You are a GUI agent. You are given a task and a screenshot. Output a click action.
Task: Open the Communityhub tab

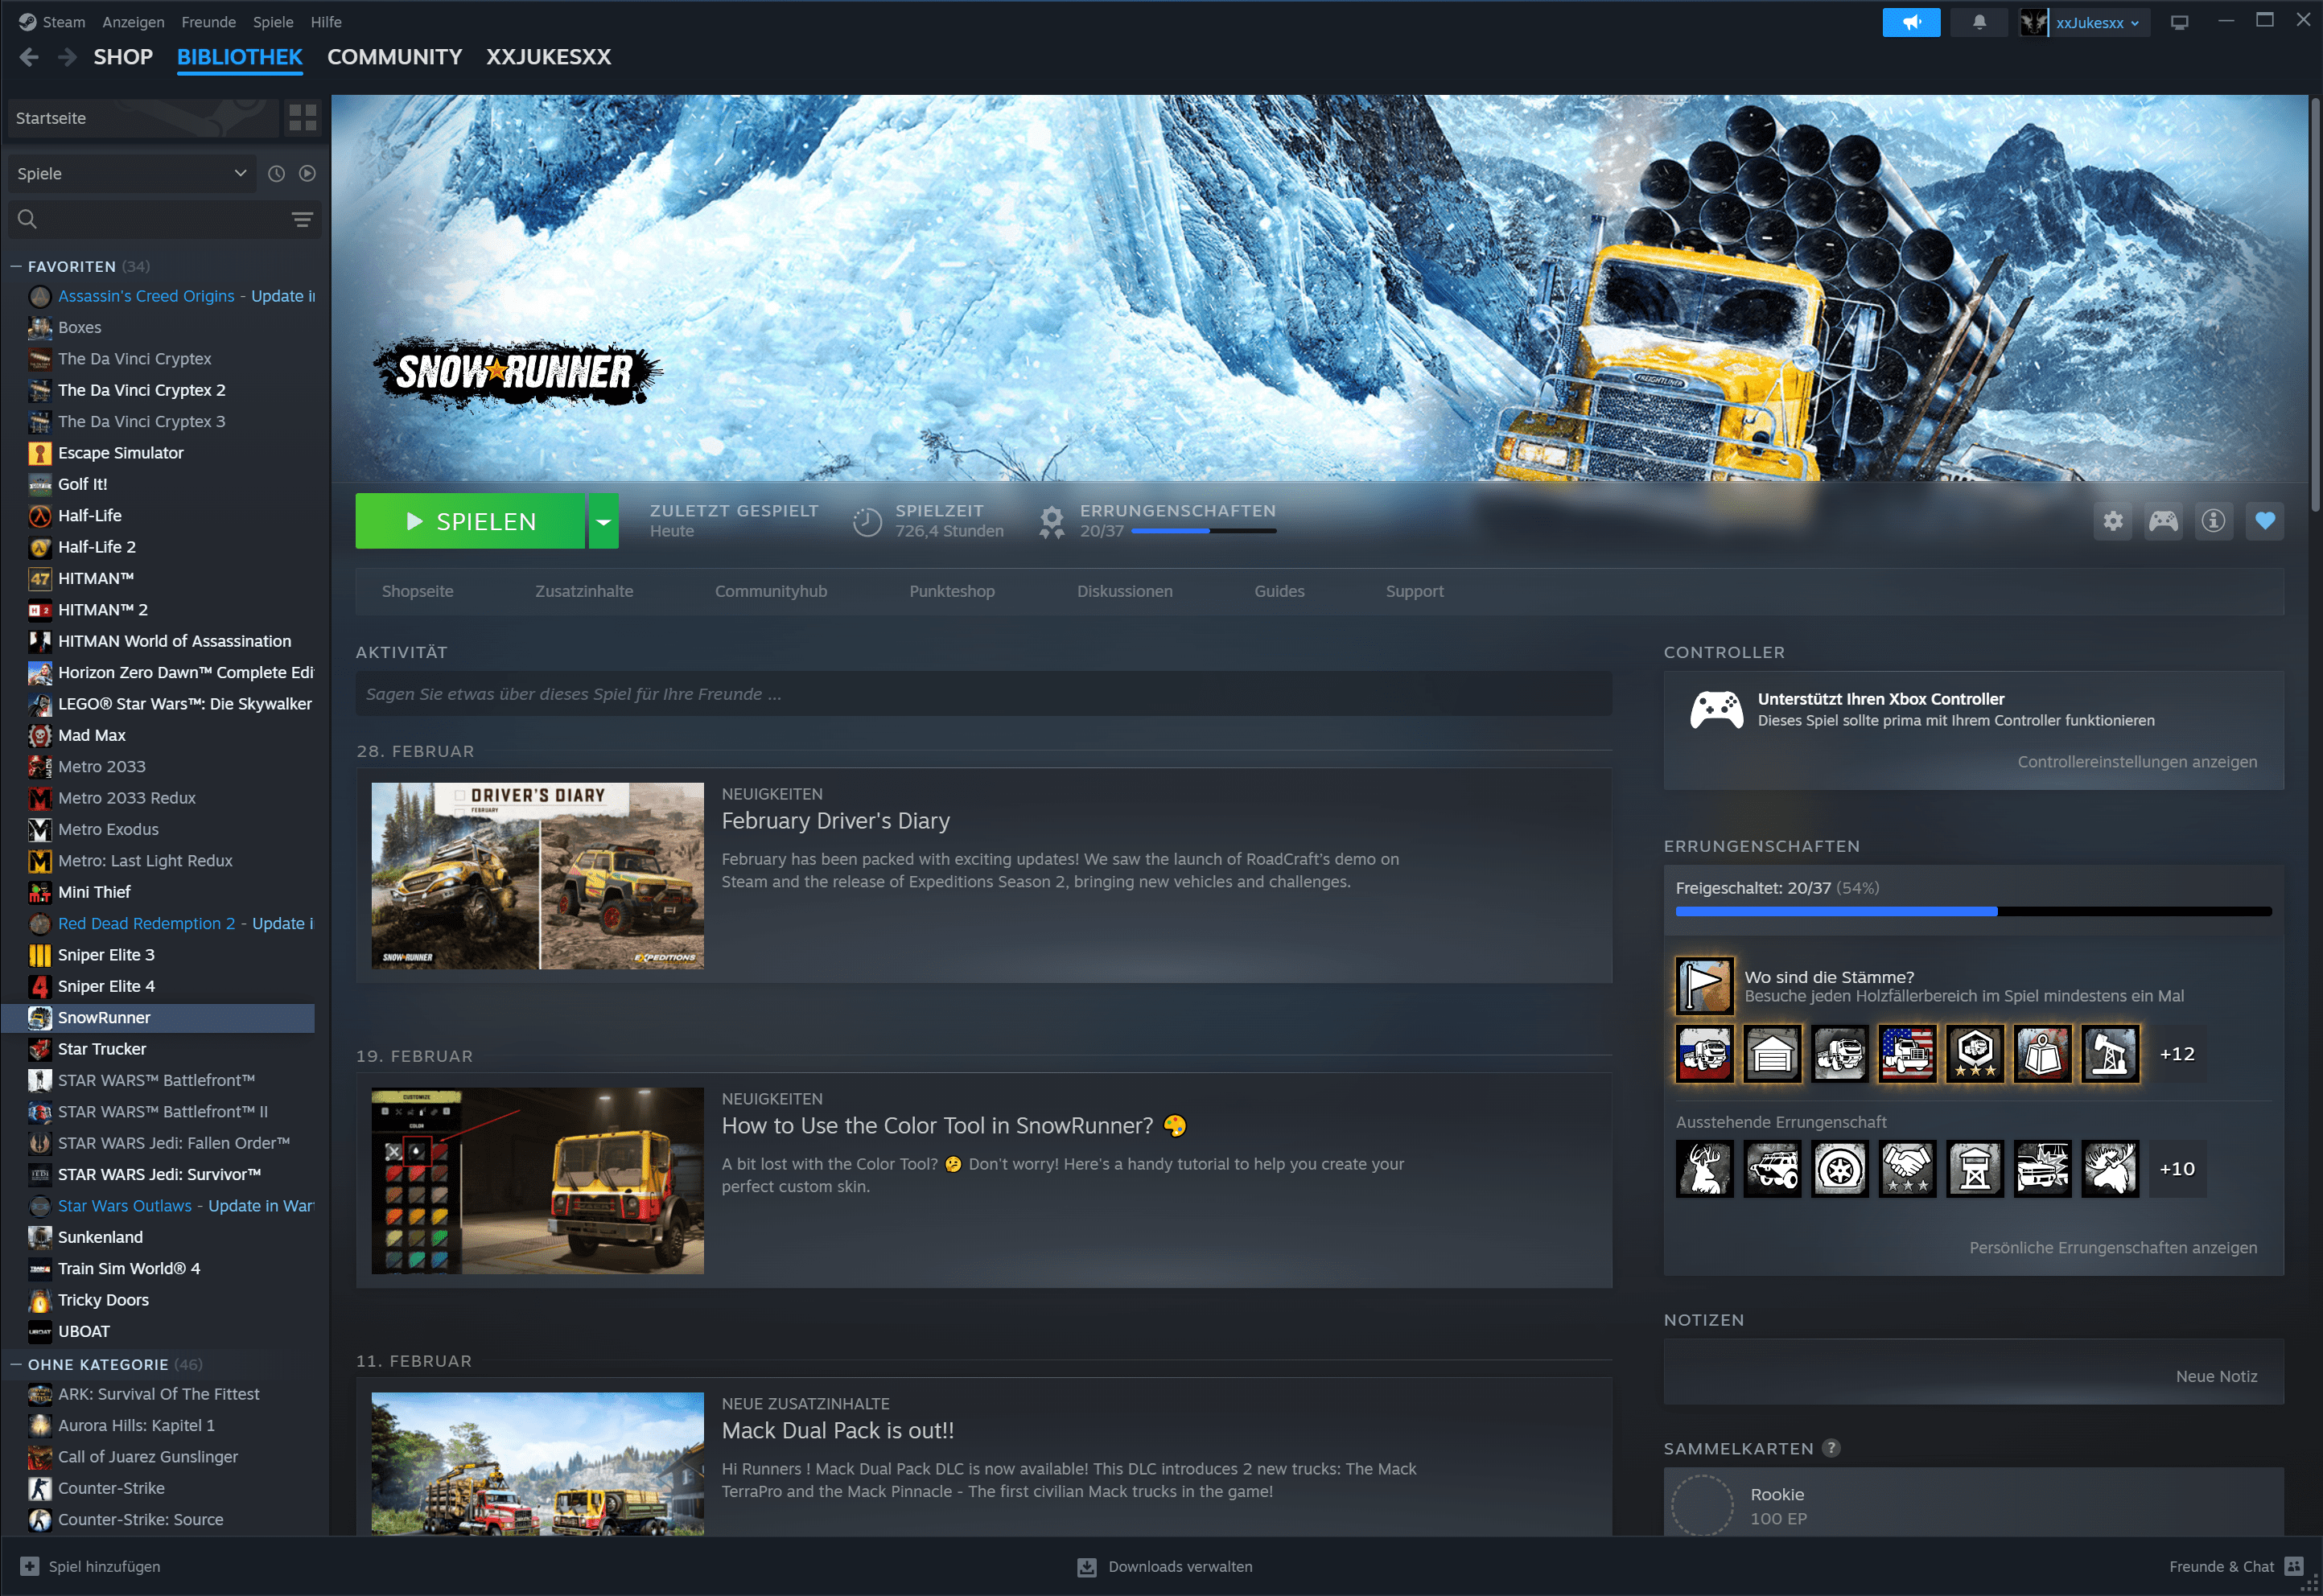coord(771,591)
